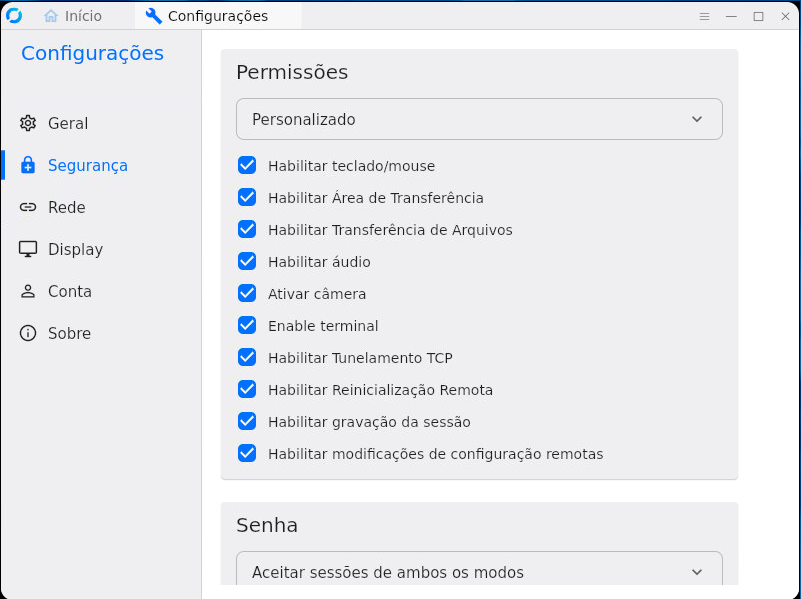Open the hamburger menu in title bar
The width and height of the screenshot is (801, 599).
tap(704, 16)
